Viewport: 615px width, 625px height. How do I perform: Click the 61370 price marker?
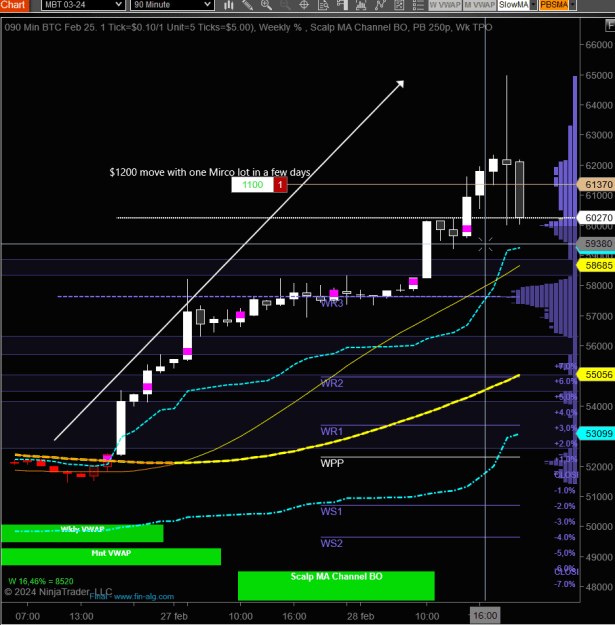596,185
